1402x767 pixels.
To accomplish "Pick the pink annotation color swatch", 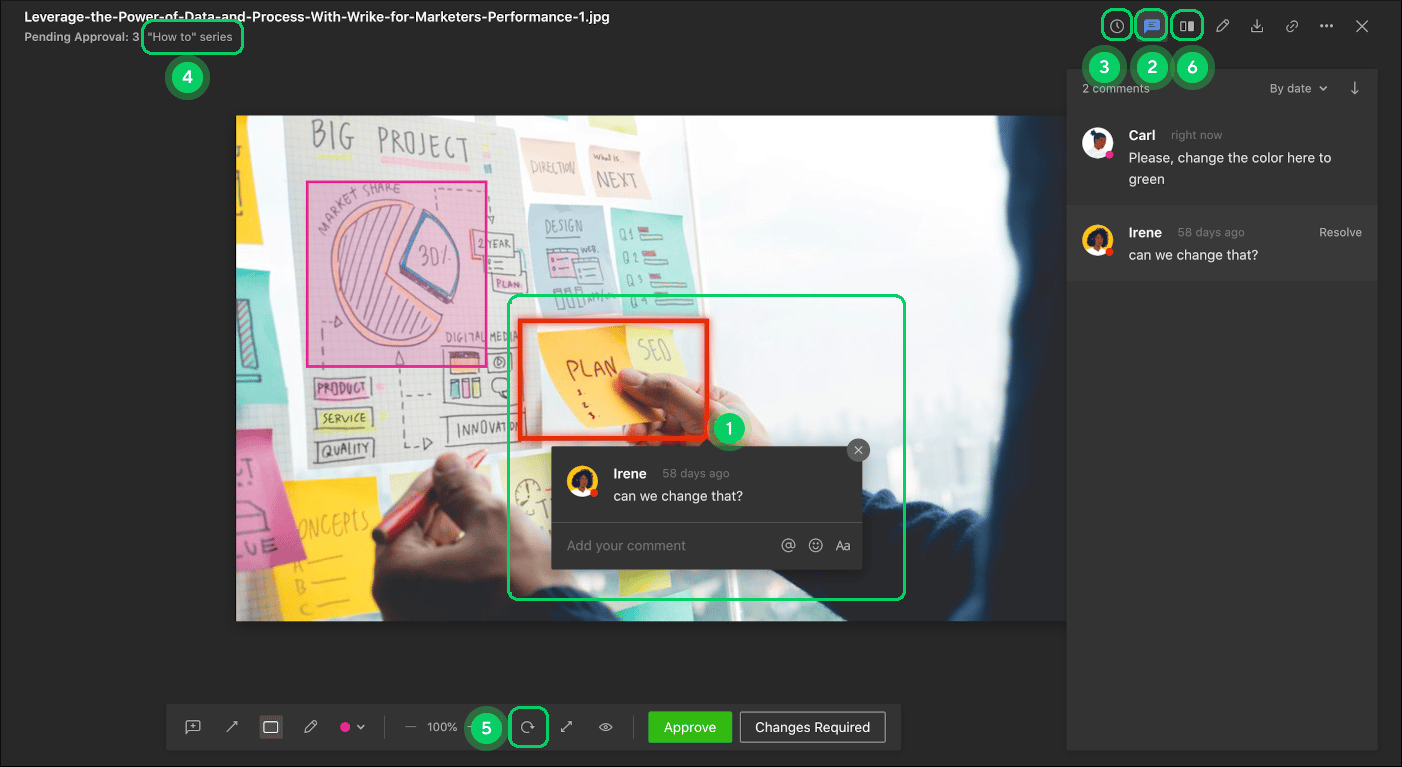I will pyautogui.click(x=345, y=727).
